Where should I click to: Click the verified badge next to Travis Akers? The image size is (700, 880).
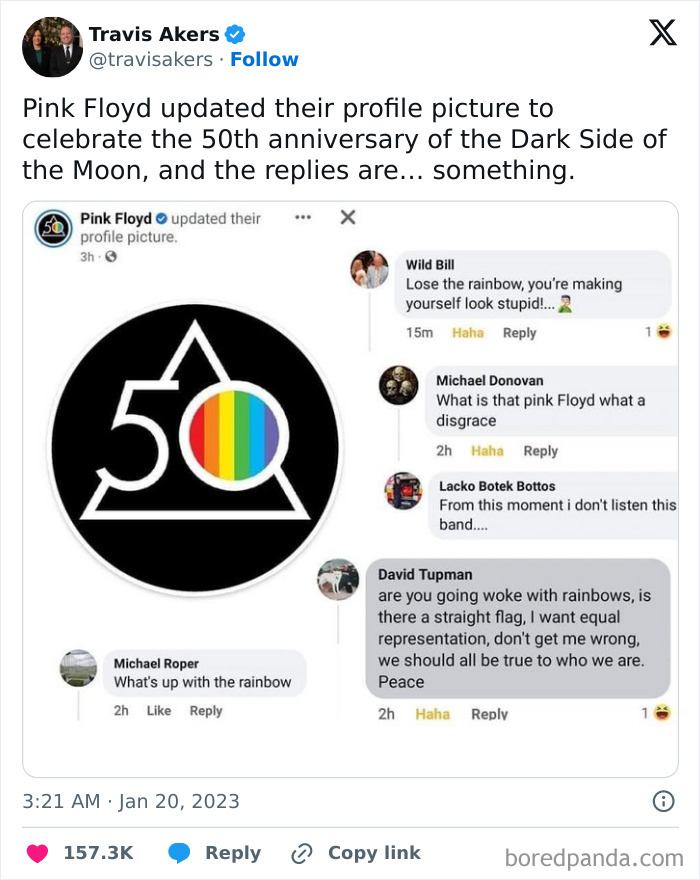234,33
